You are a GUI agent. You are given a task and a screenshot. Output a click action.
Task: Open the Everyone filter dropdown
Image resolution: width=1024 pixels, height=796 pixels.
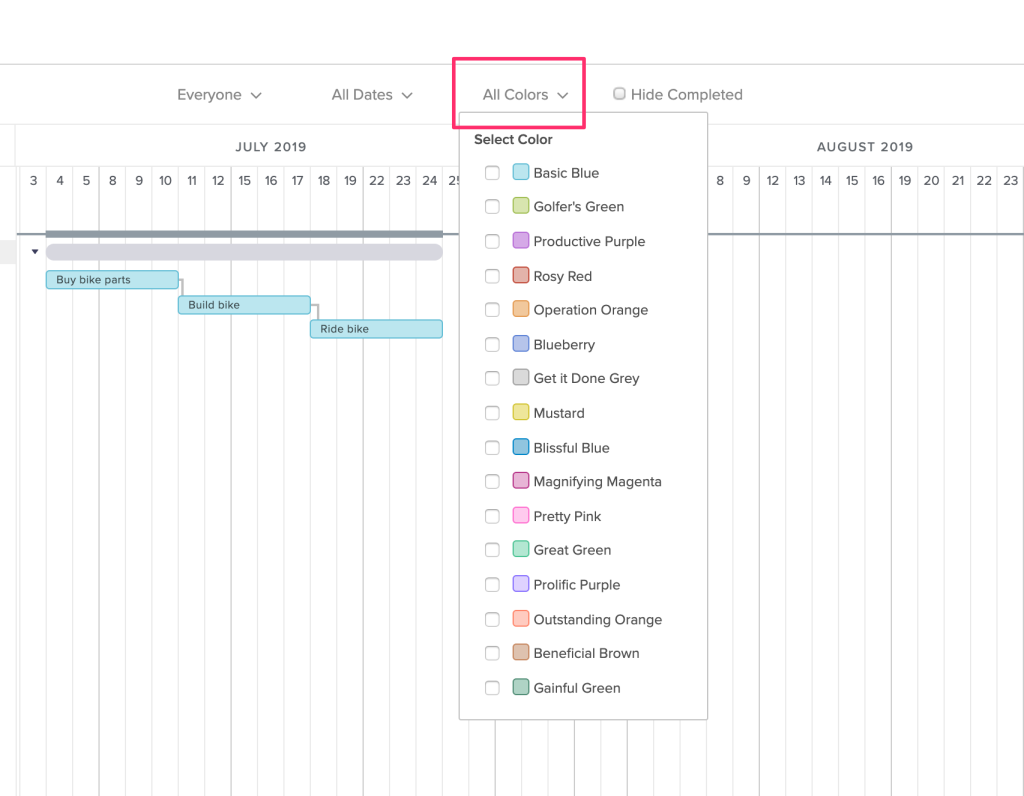point(219,95)
